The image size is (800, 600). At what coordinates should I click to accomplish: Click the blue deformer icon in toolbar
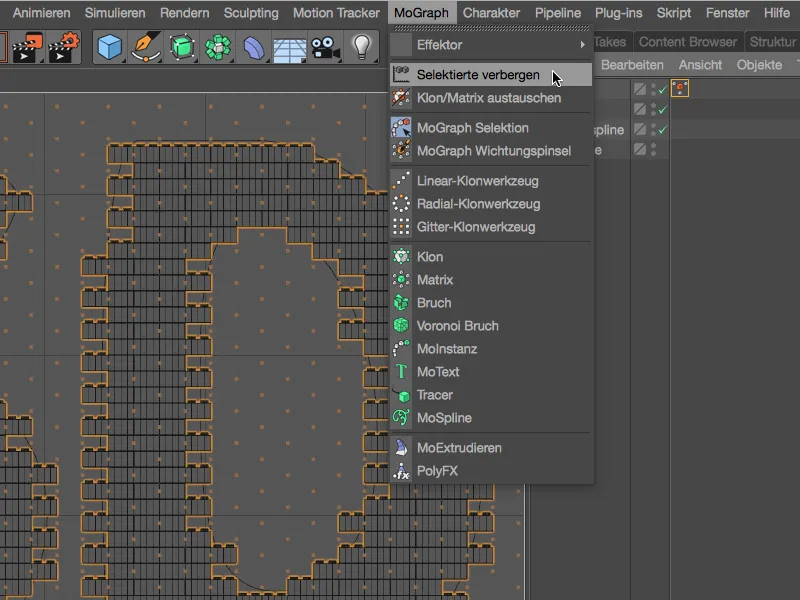tap(253, 47)
